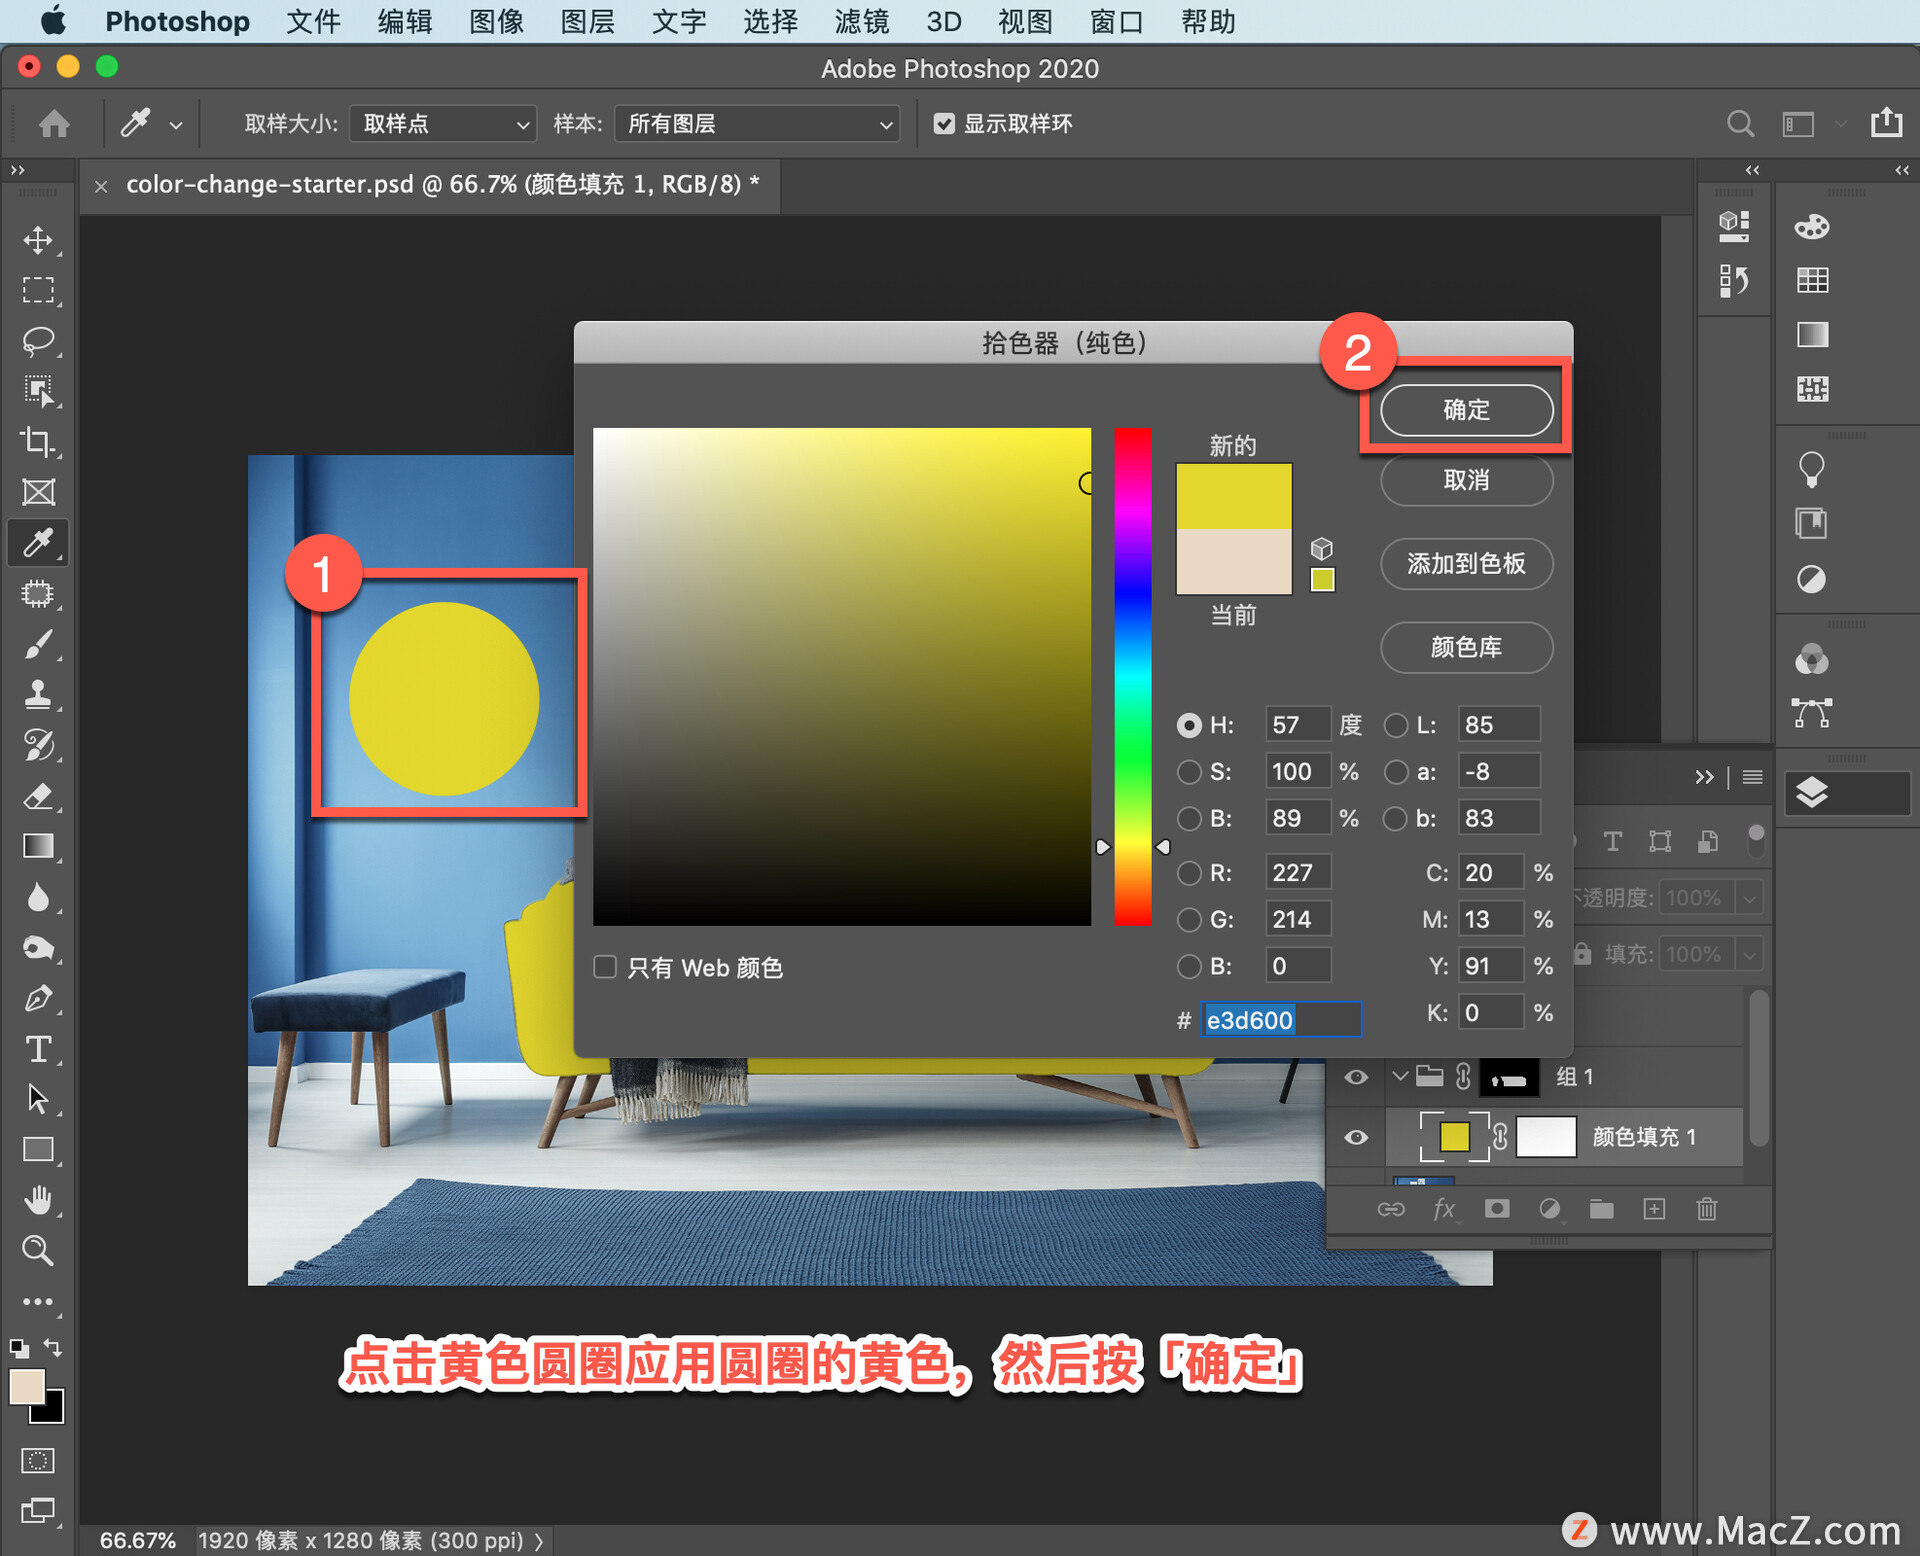Select the Rectangular Marquee tool
The height and width of the screenshot is (1556, 1920).
click(x=38, y=290)
